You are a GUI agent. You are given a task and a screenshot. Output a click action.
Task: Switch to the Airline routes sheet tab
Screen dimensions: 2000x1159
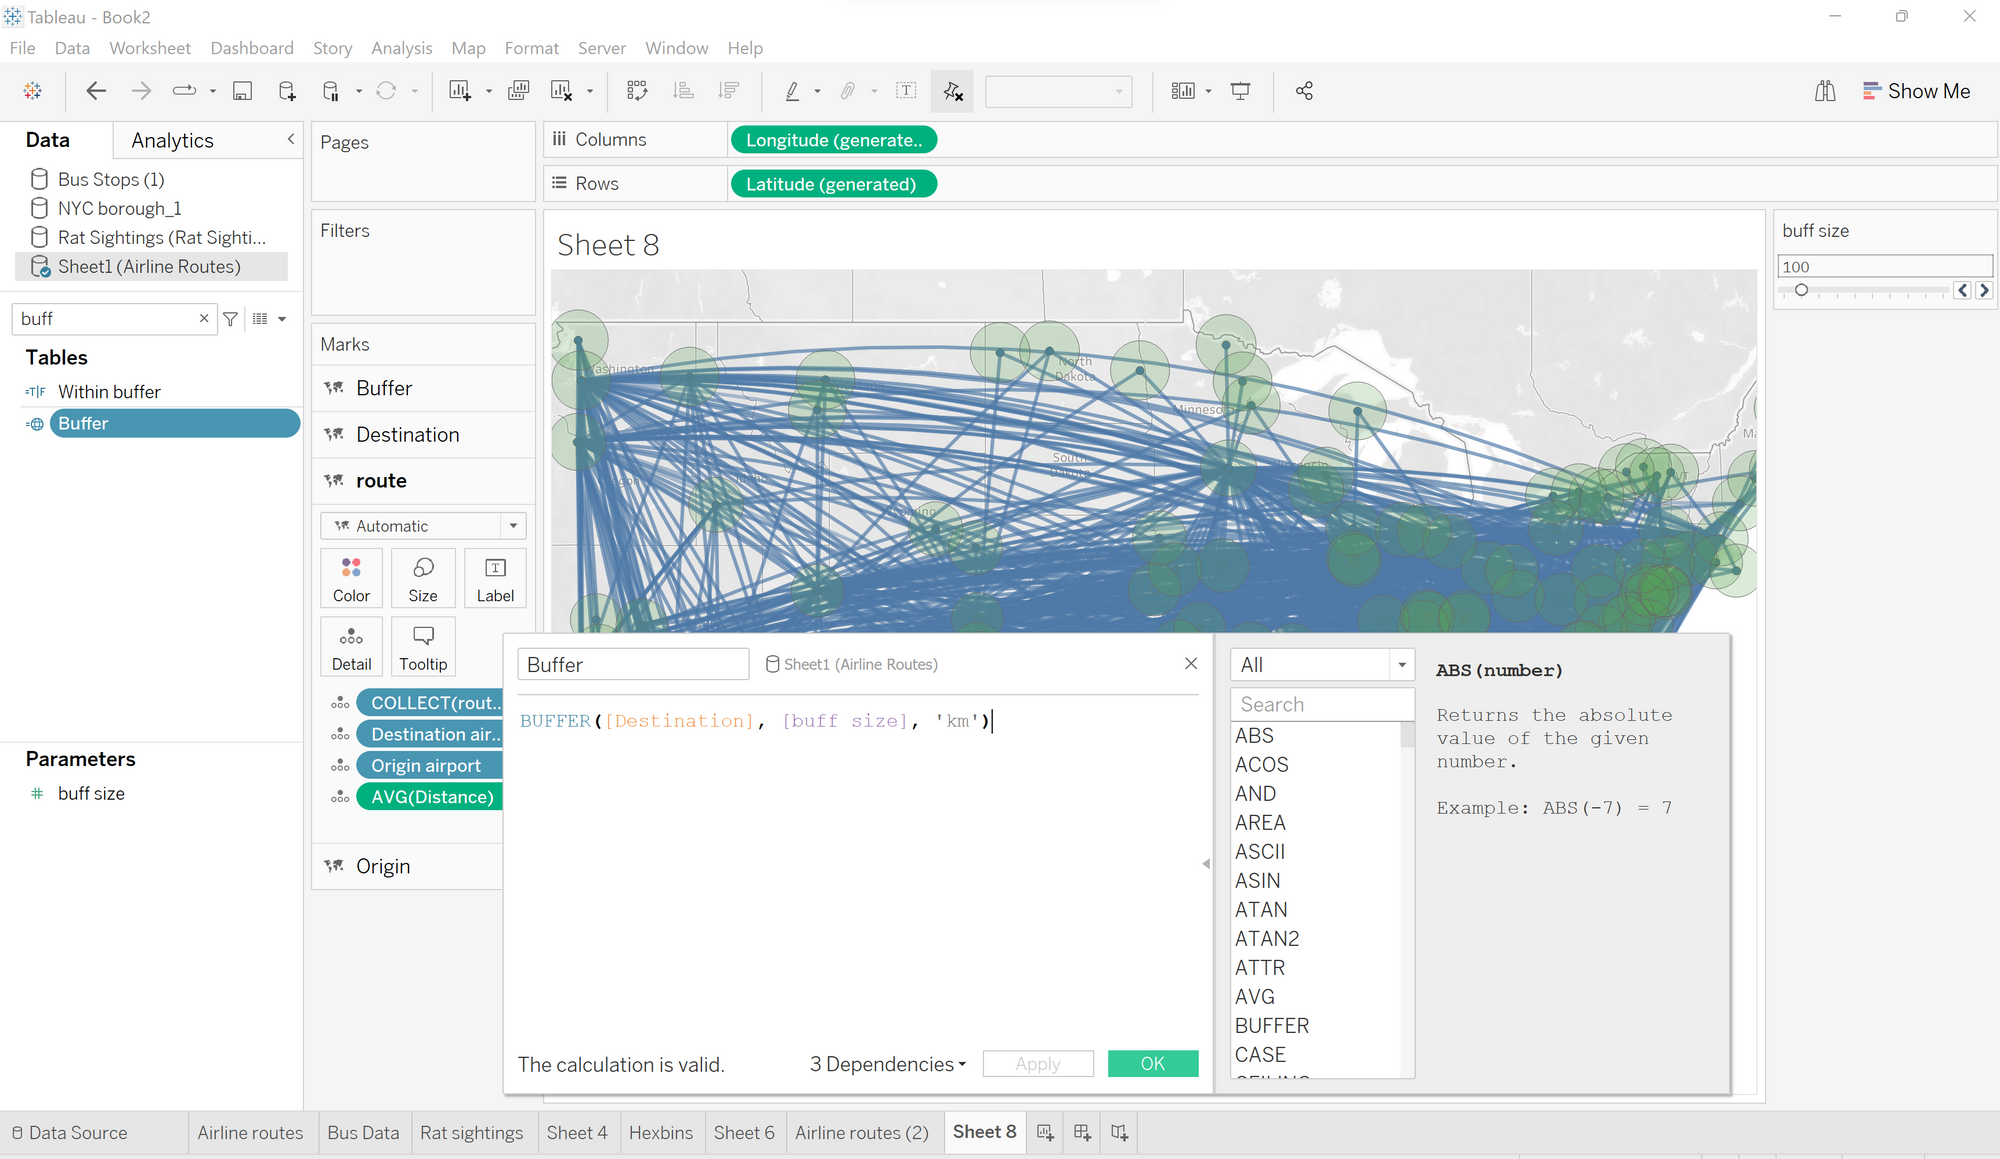[250, 1132]
